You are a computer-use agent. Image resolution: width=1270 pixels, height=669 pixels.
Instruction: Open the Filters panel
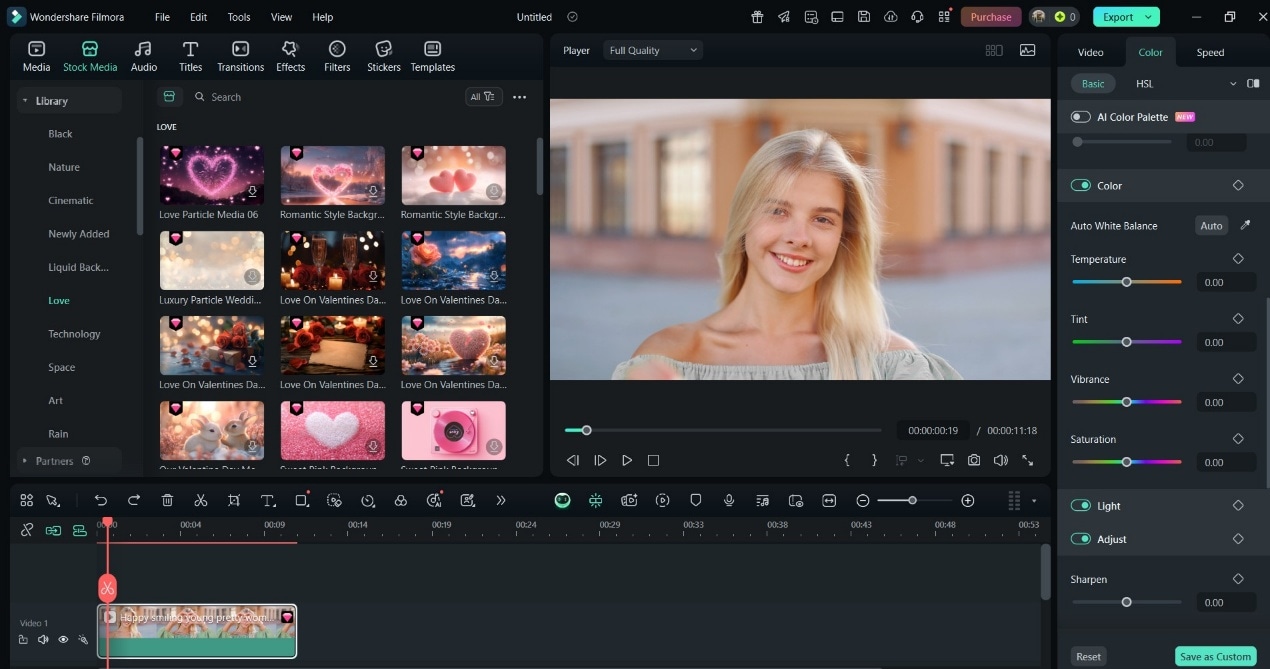tap(337, 56)
